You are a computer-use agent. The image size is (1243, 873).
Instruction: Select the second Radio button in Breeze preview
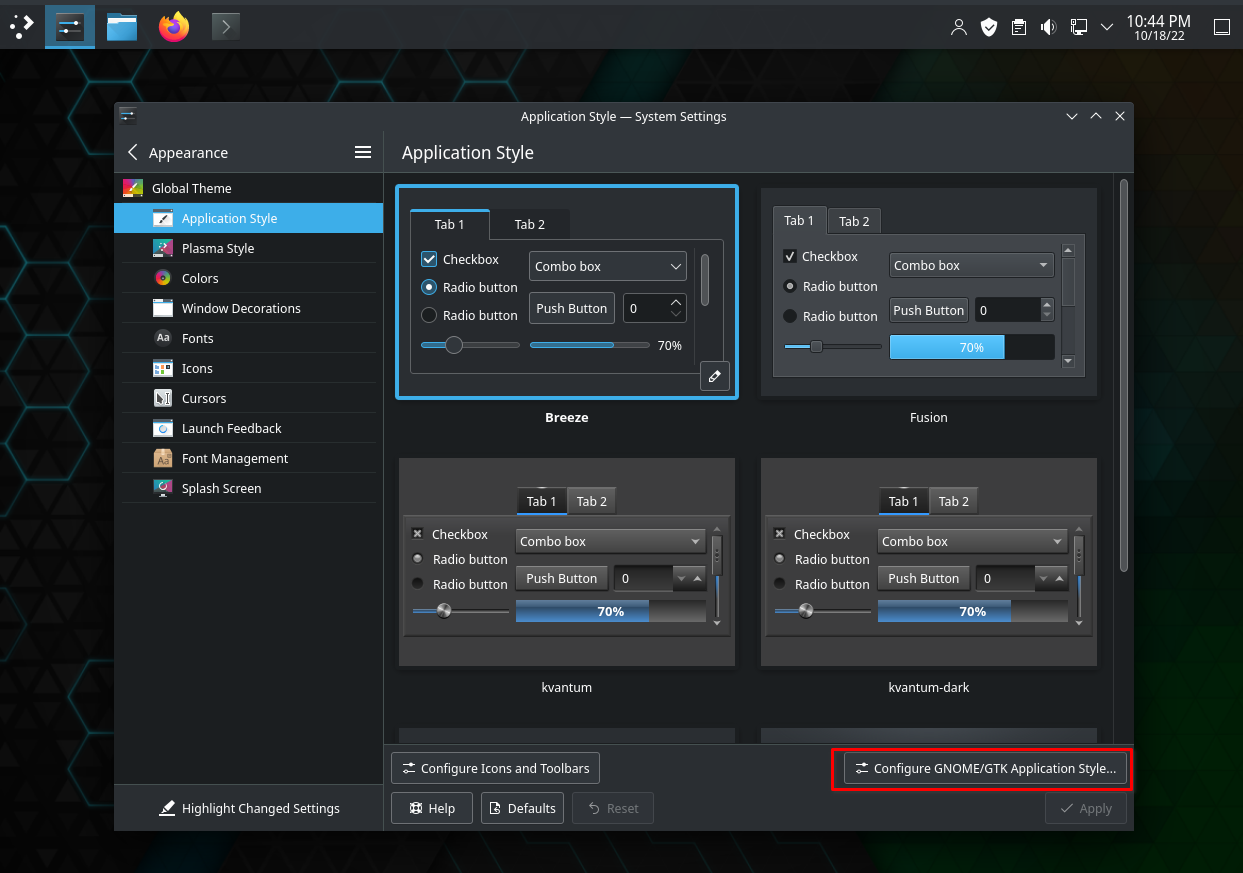(x=429, y=315)
